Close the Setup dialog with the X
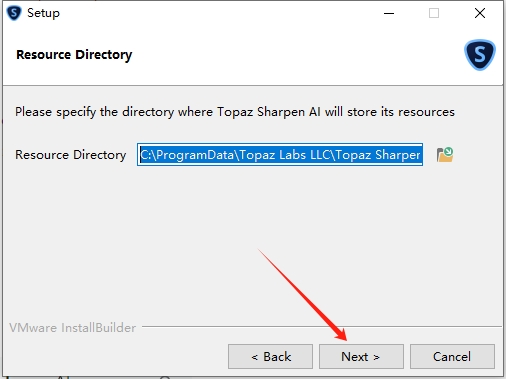The image size is (506, 379). pyautogui.click(x=480, y=13)
